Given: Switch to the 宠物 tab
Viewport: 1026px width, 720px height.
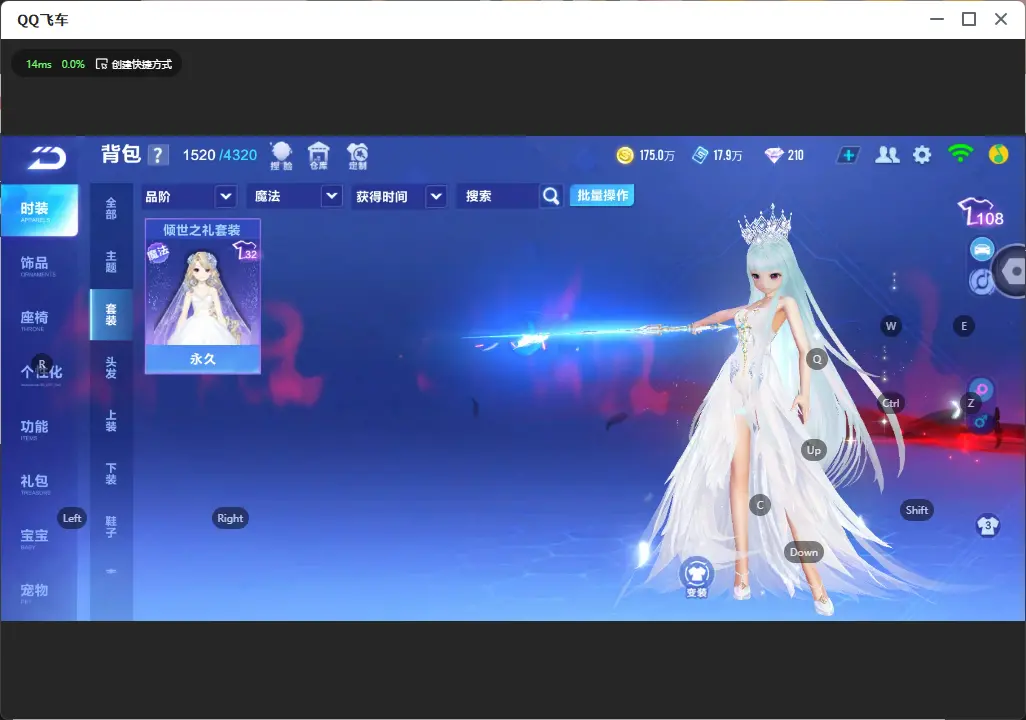Looking at the screenshot, I should (35, 592).
